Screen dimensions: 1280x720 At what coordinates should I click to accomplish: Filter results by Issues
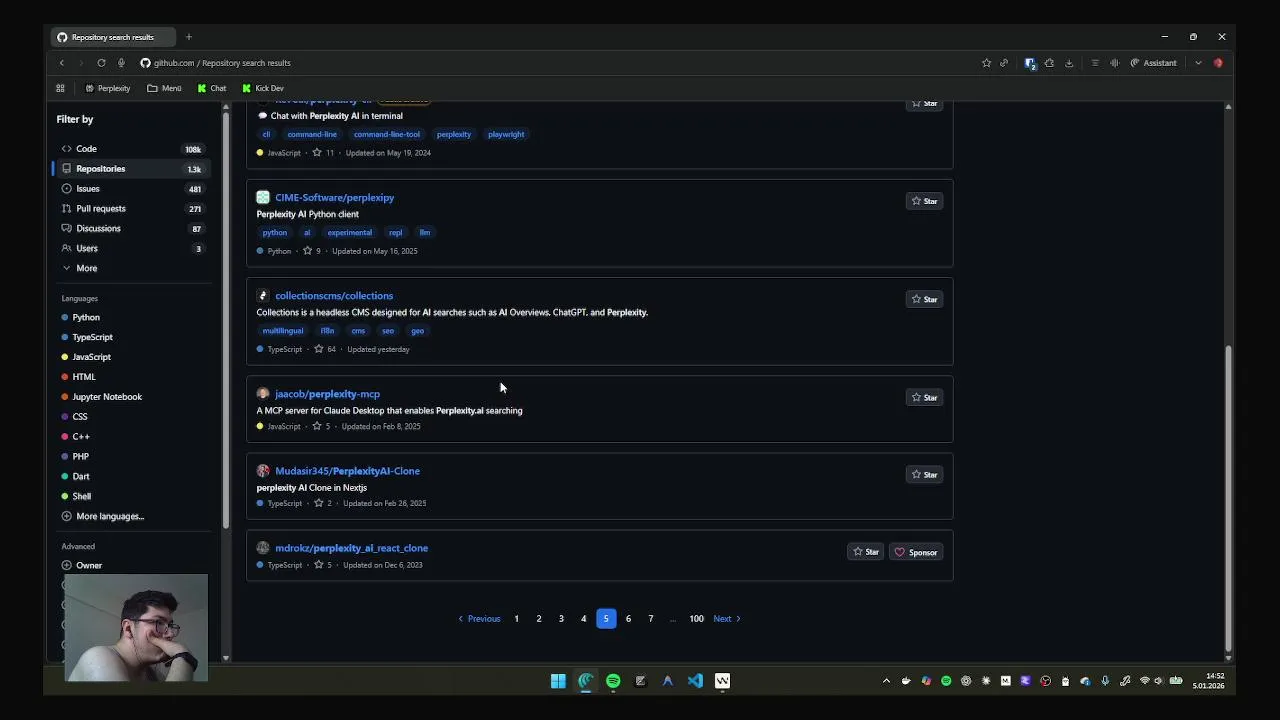coord(131,189)
